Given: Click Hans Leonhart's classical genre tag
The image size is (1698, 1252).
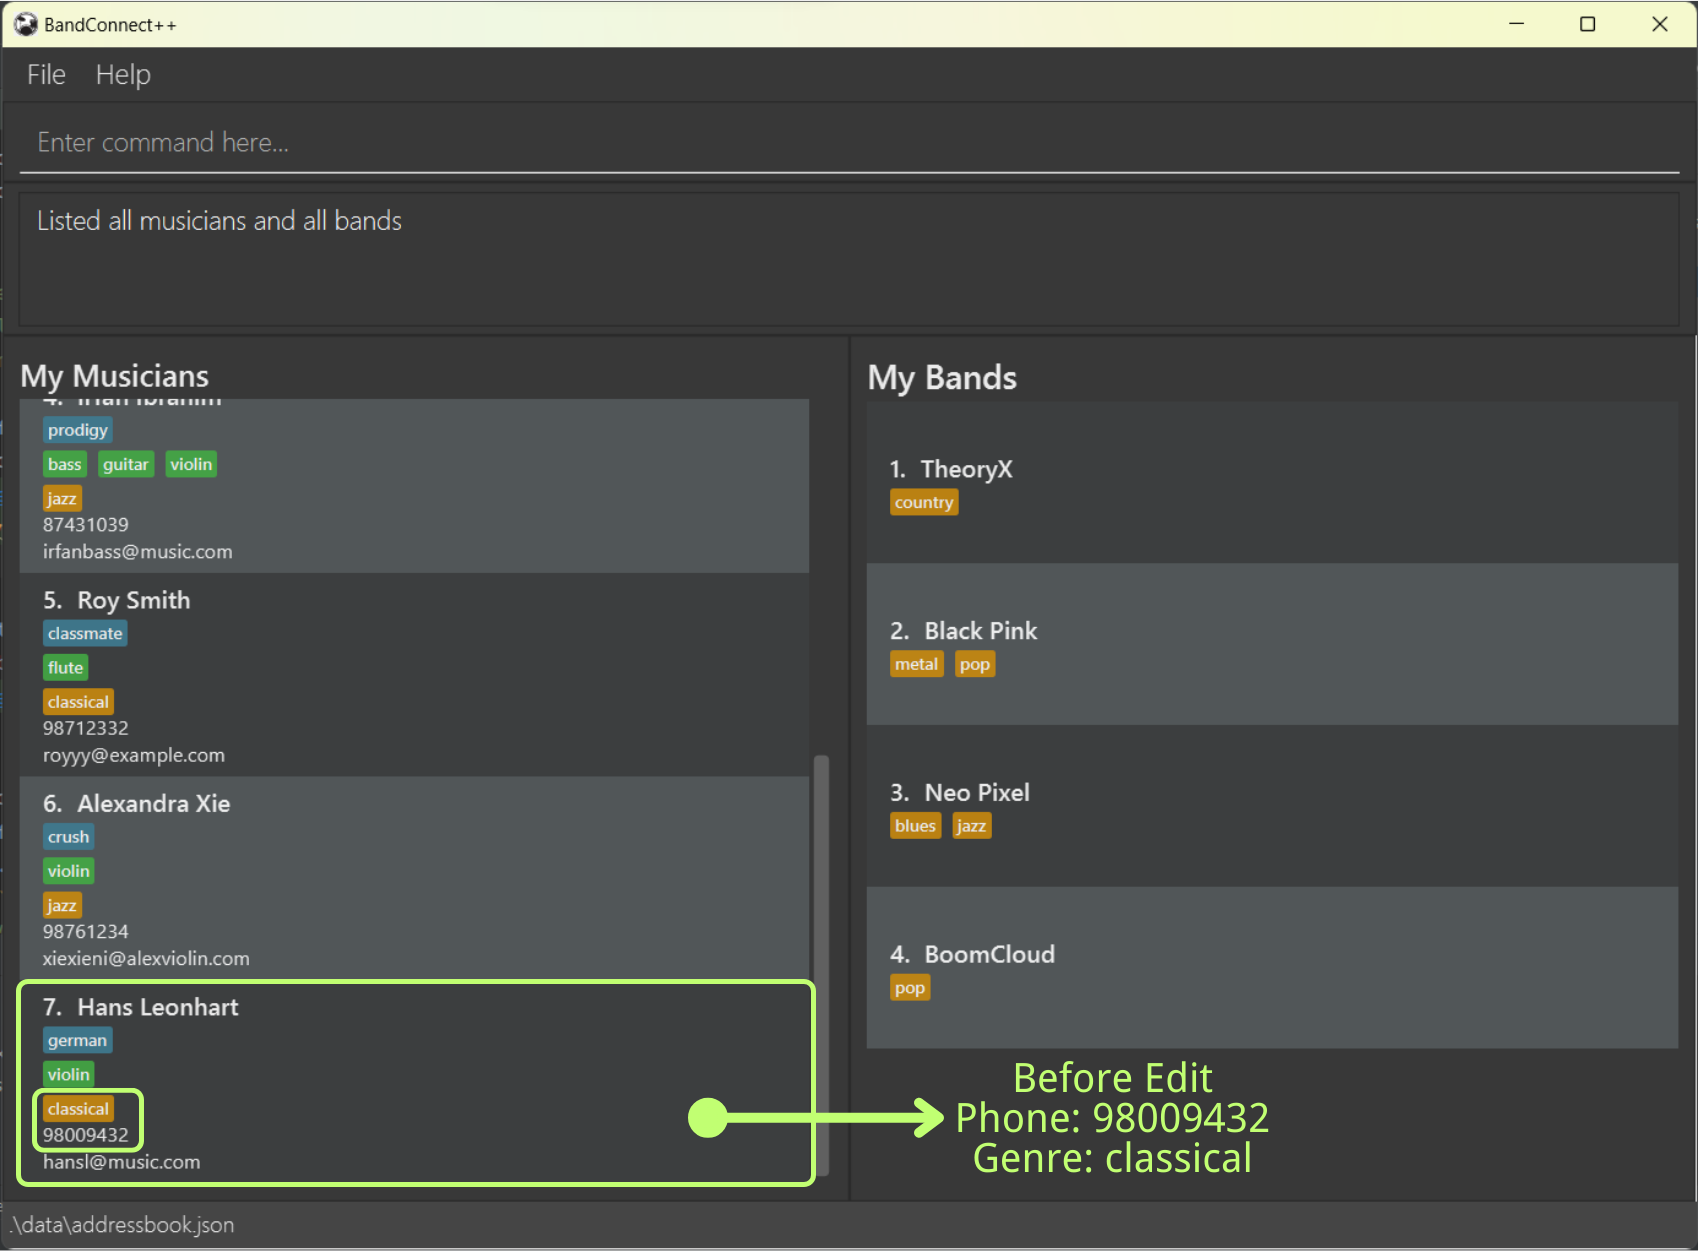Looking at the screenshot, I should click(78, 1109).
